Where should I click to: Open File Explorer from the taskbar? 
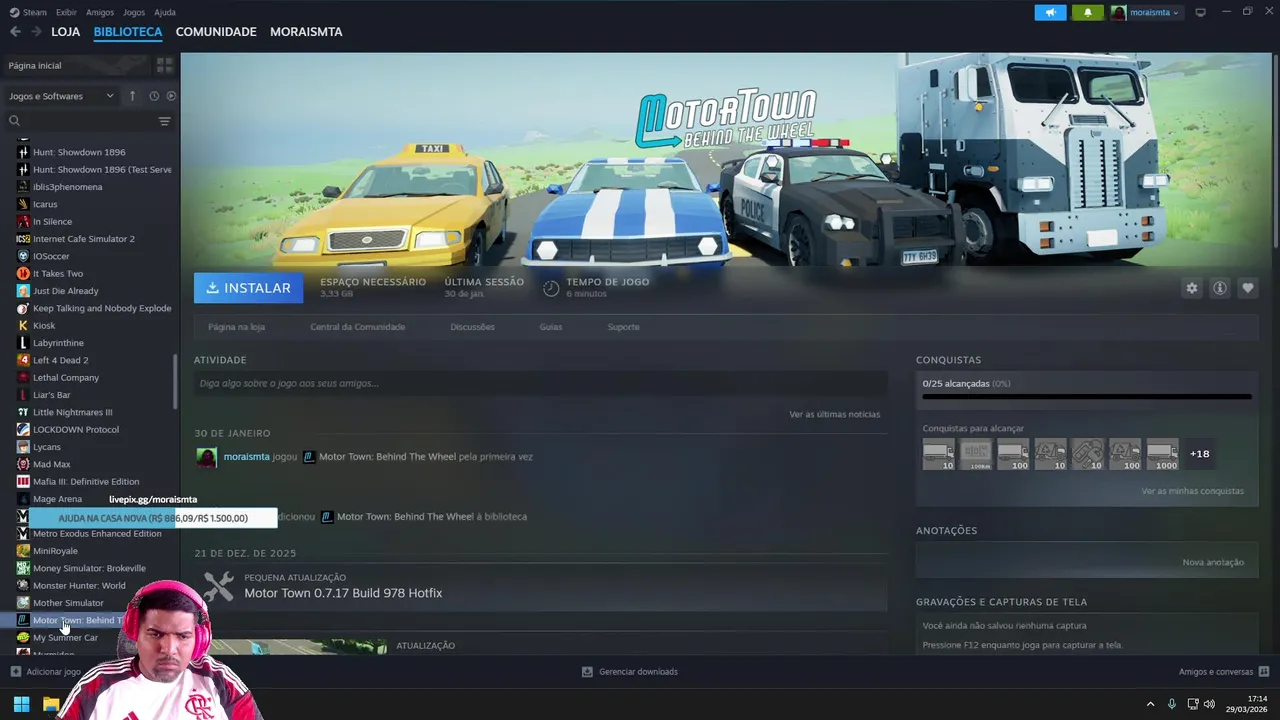coord(50,704)
